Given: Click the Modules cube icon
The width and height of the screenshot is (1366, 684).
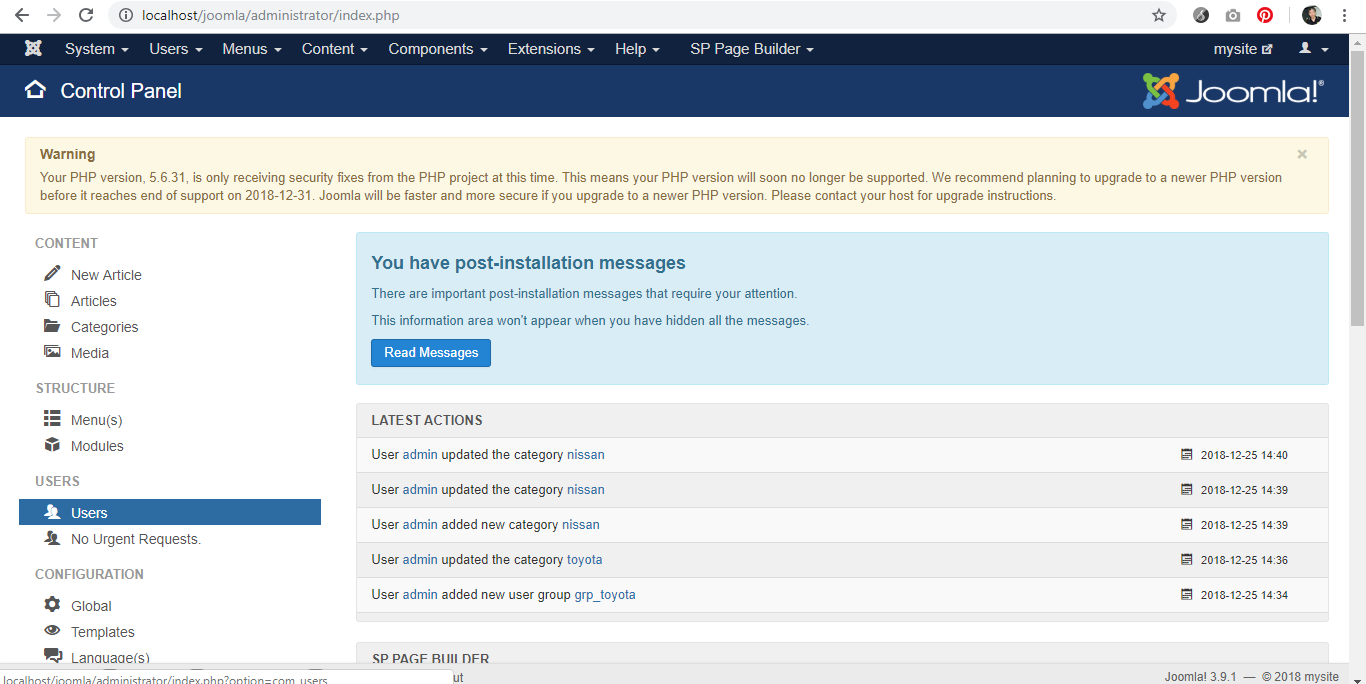Looking at the screenshot, I should click(x=52, y=445).
